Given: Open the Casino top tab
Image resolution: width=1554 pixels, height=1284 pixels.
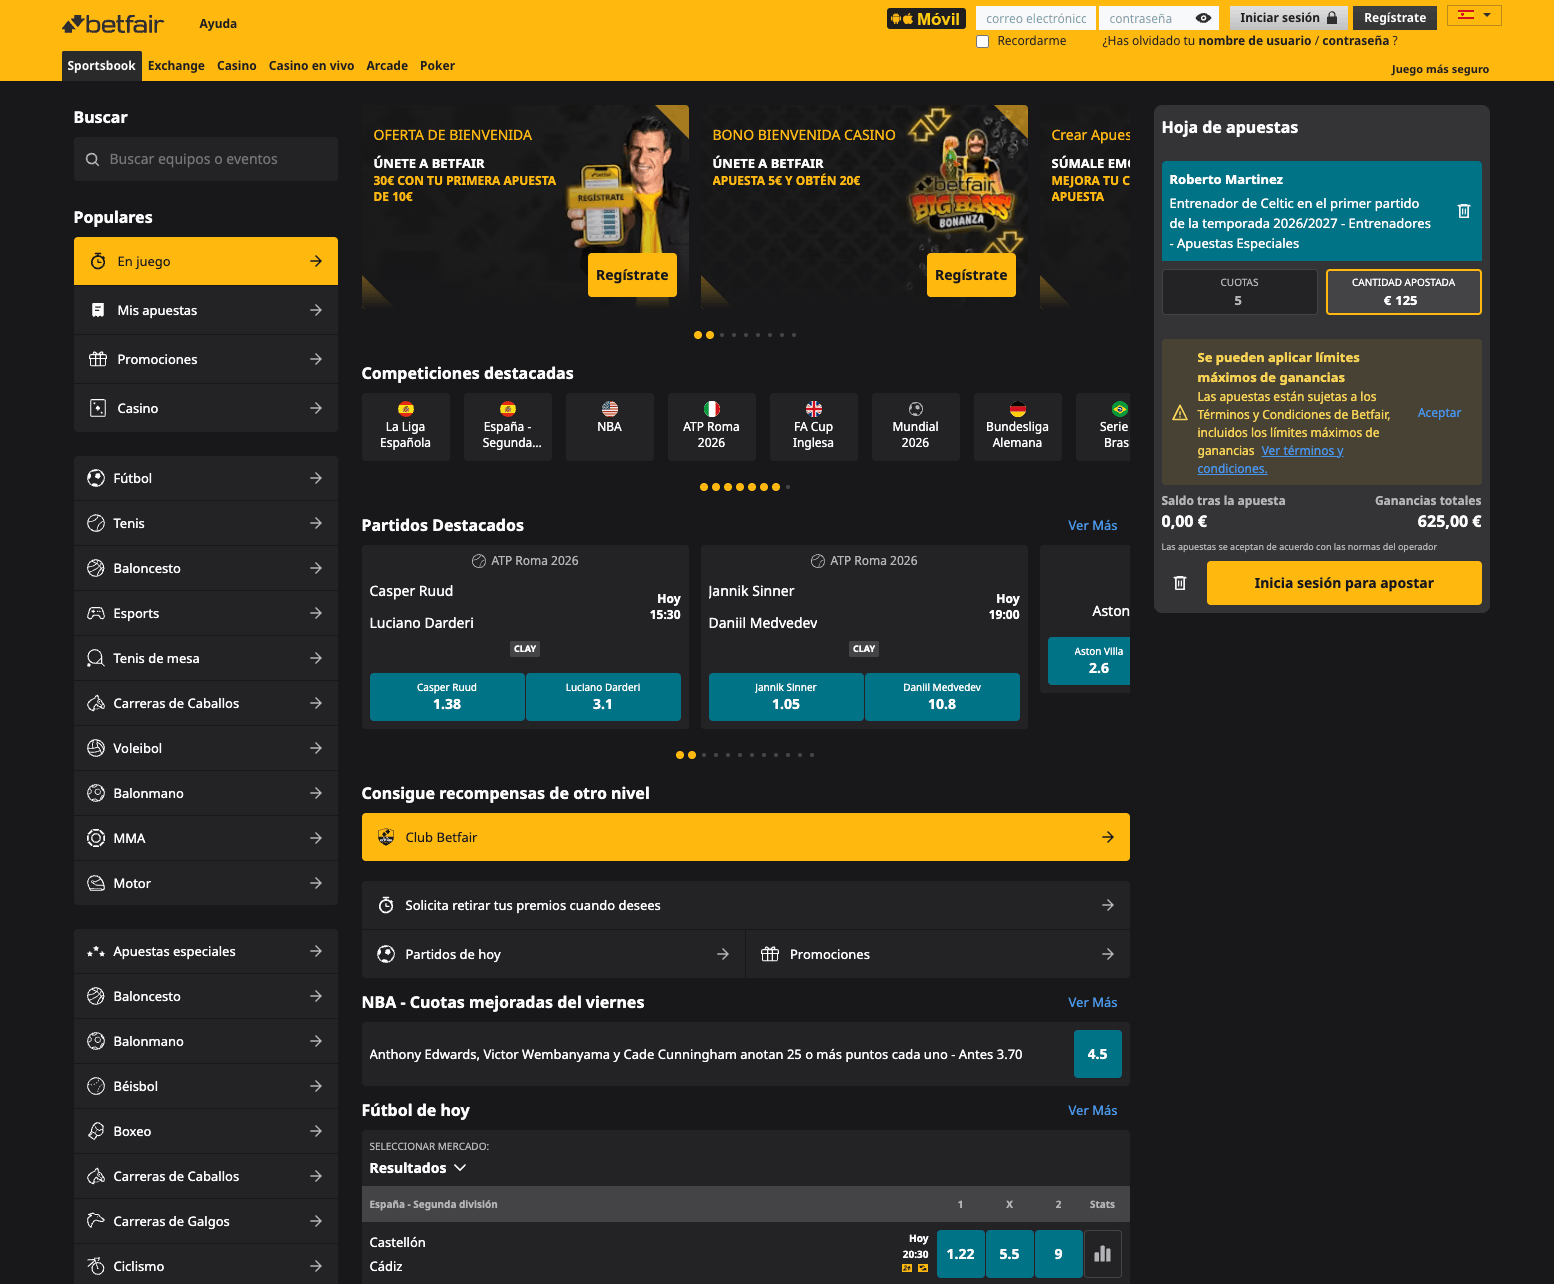Looking at the screenshot, I should (237, 66).
